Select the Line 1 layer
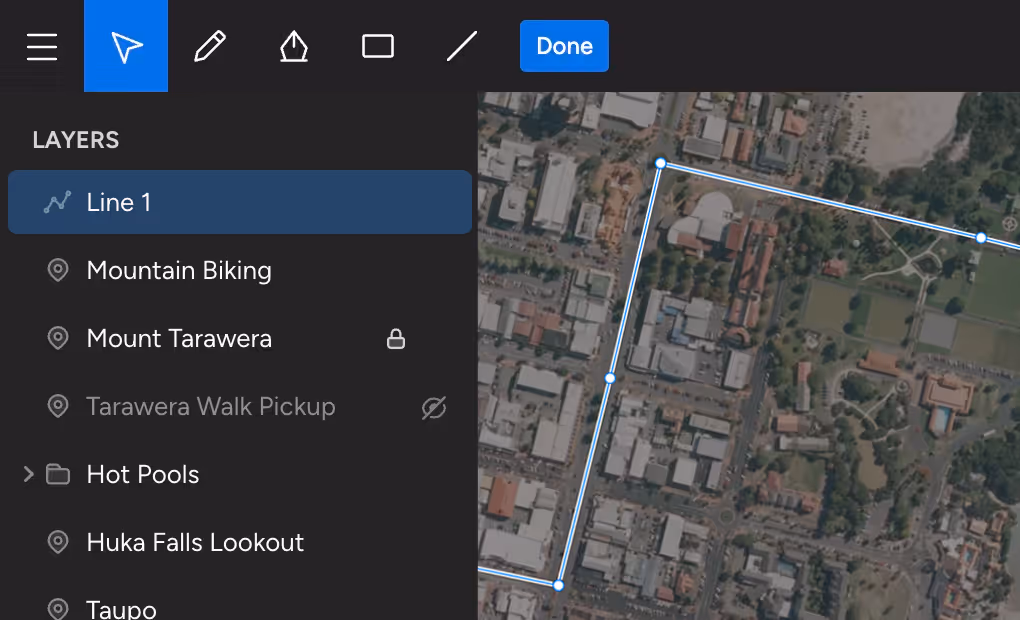The width and height of the screenshot is (1020, 620). point(240,202)
